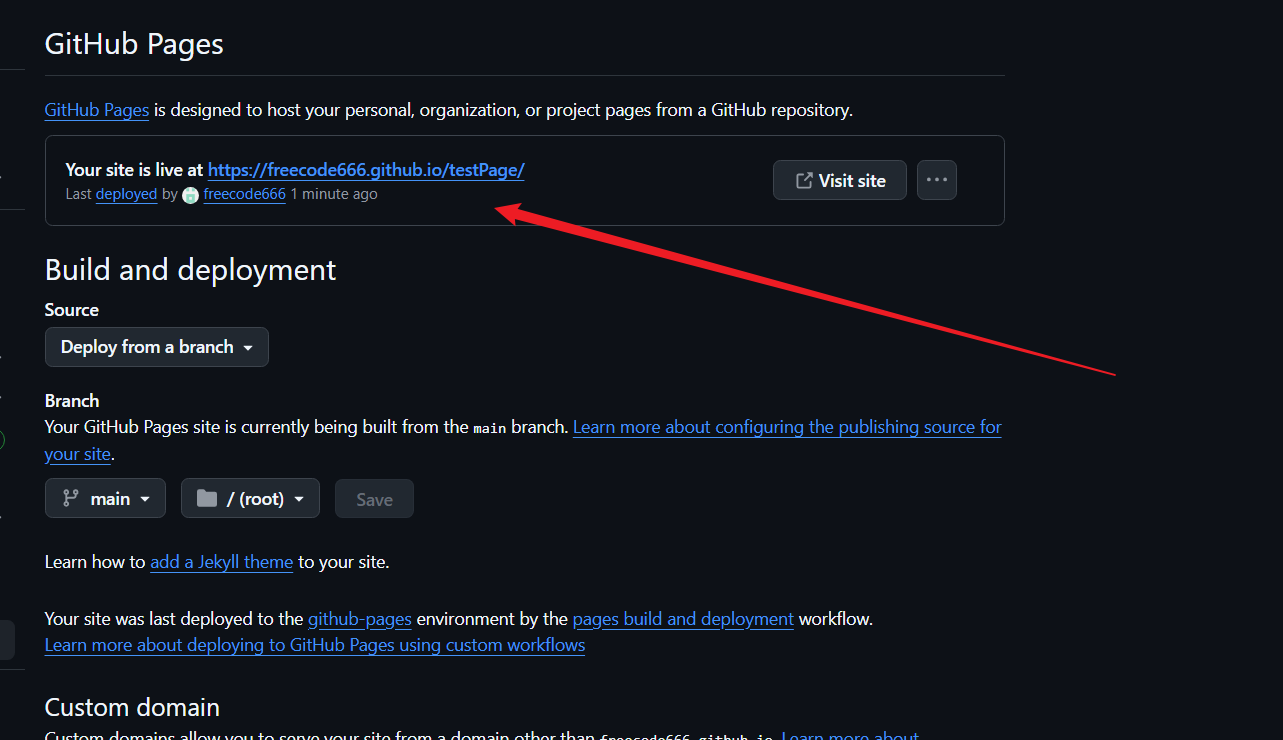1283x740 pixels.
Task: Click the git branch icon in main selector
Action: pos(71,498)
